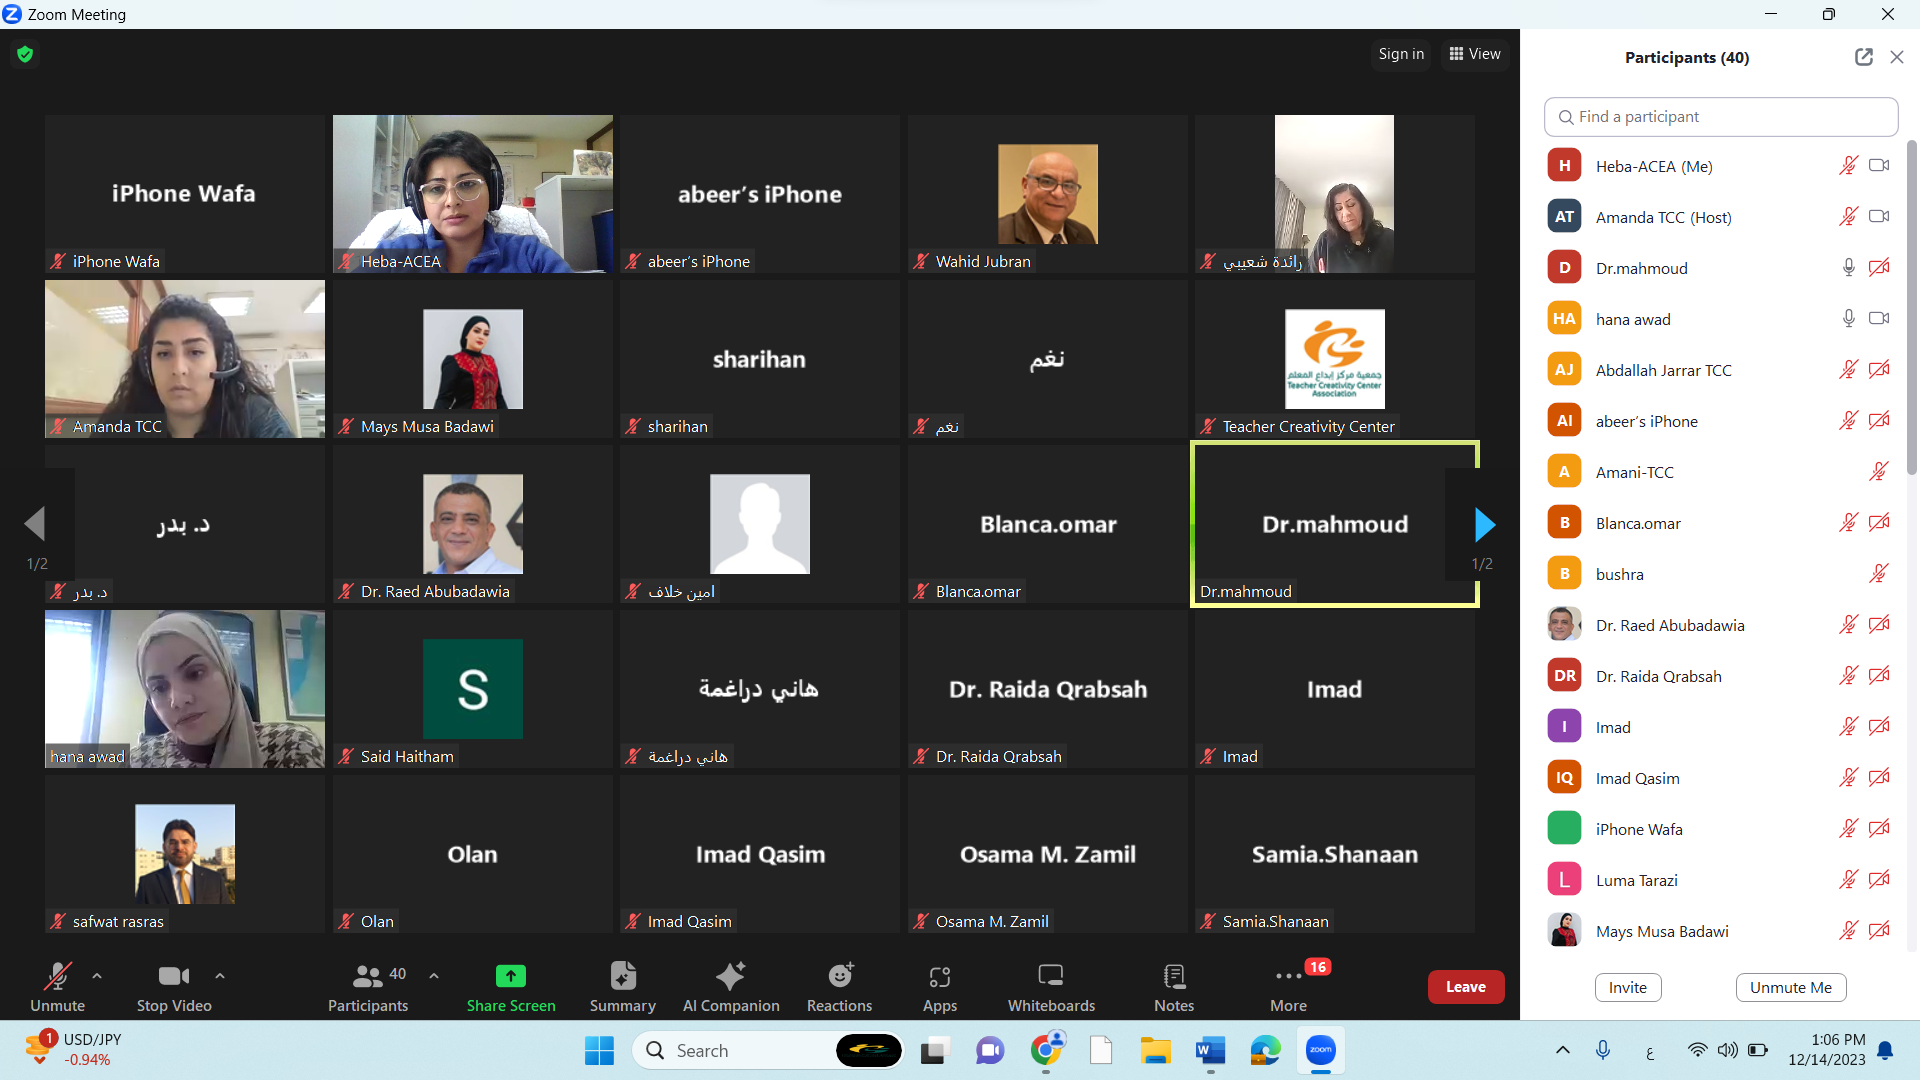
Task: Toggle the Participants panel button
Action: click(368, 975)
